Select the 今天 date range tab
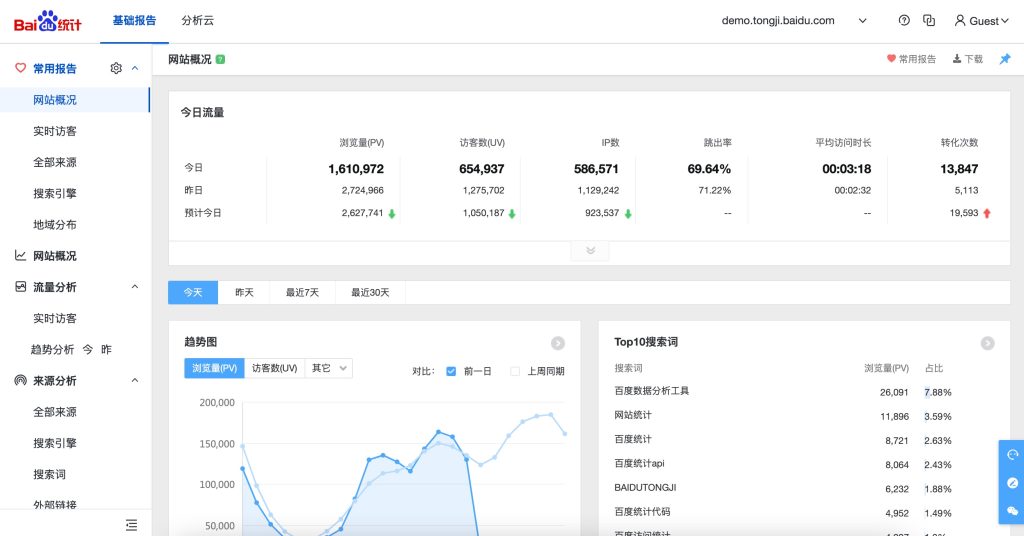The height and width of the screenshot is (536, 1024). pyautogui.click(x=193, y=292)
